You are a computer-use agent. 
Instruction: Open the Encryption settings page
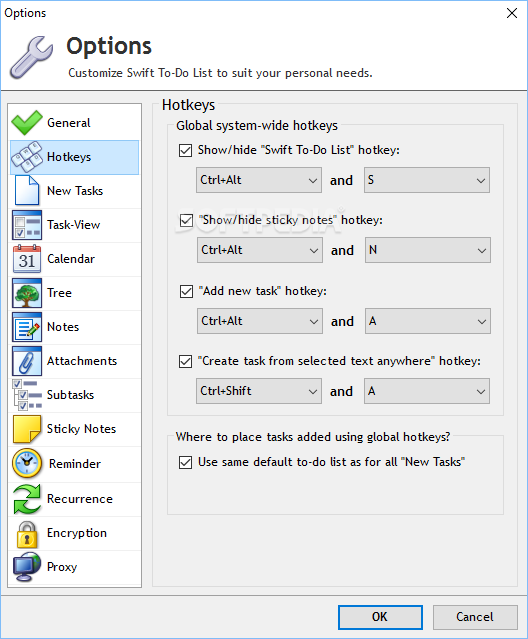tap(75, 533)
